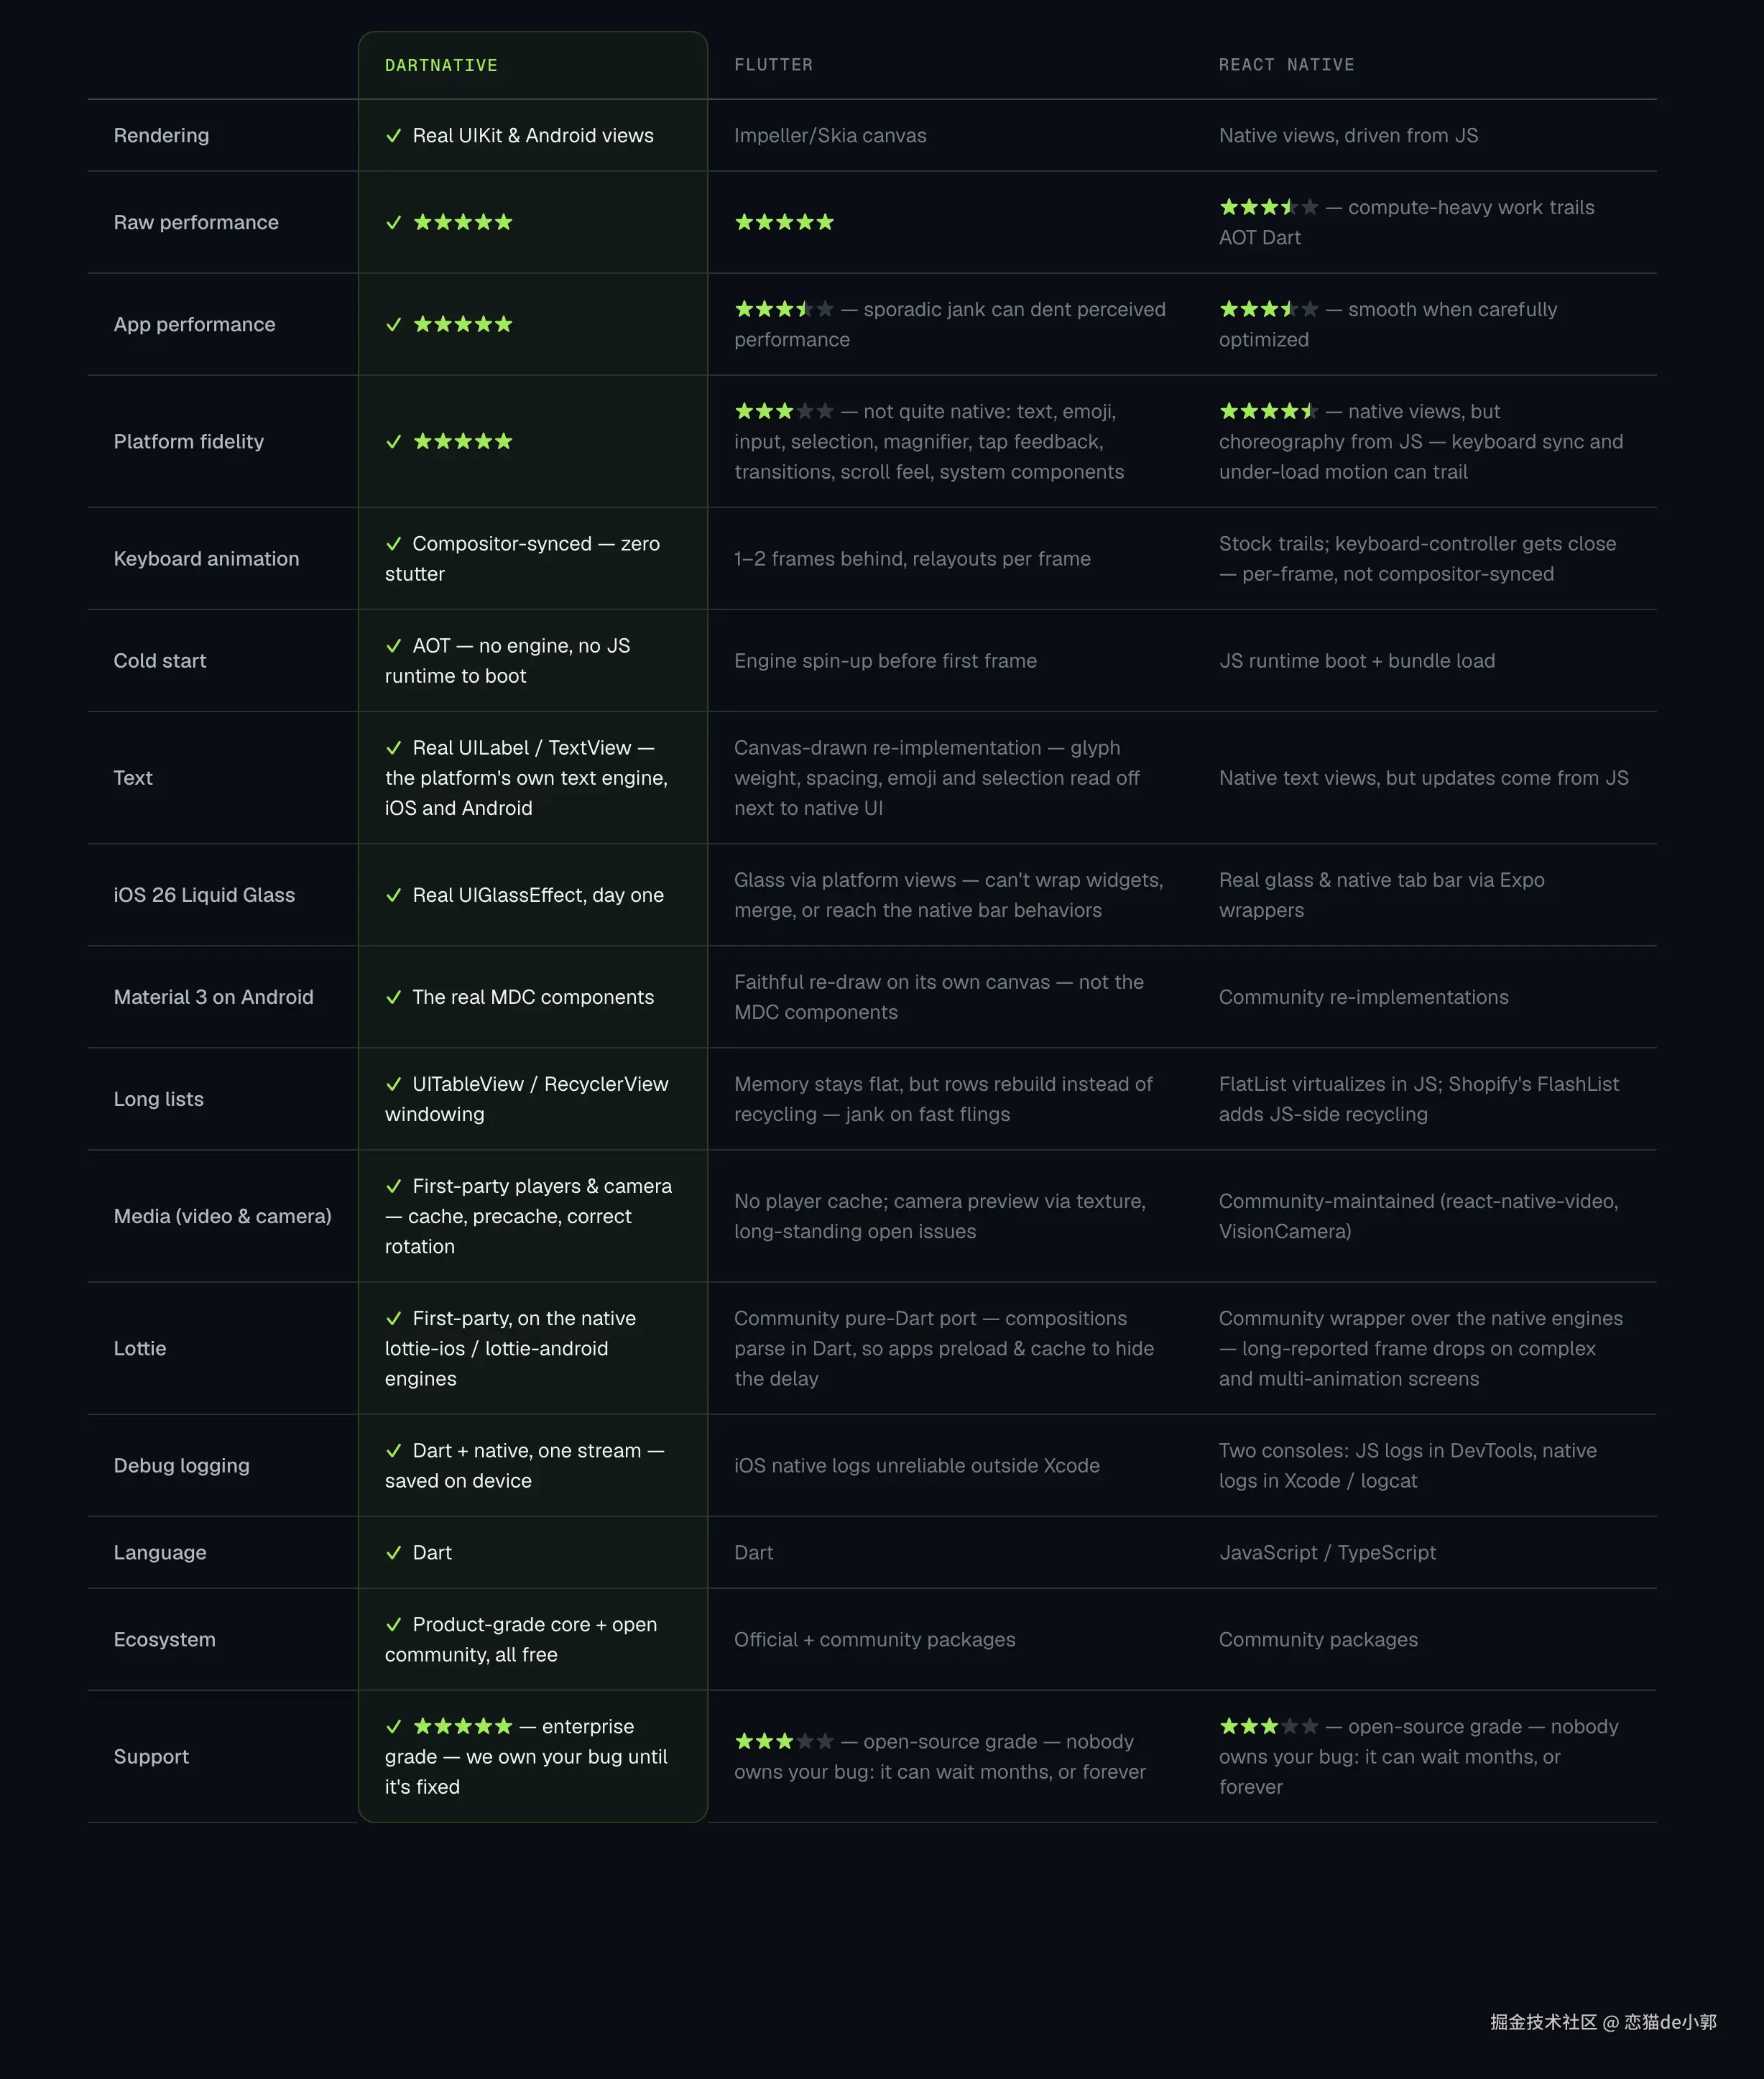Select the DARTNATIVE column header
This screenshot has width=1764, height=2079.
coord(441,65)
